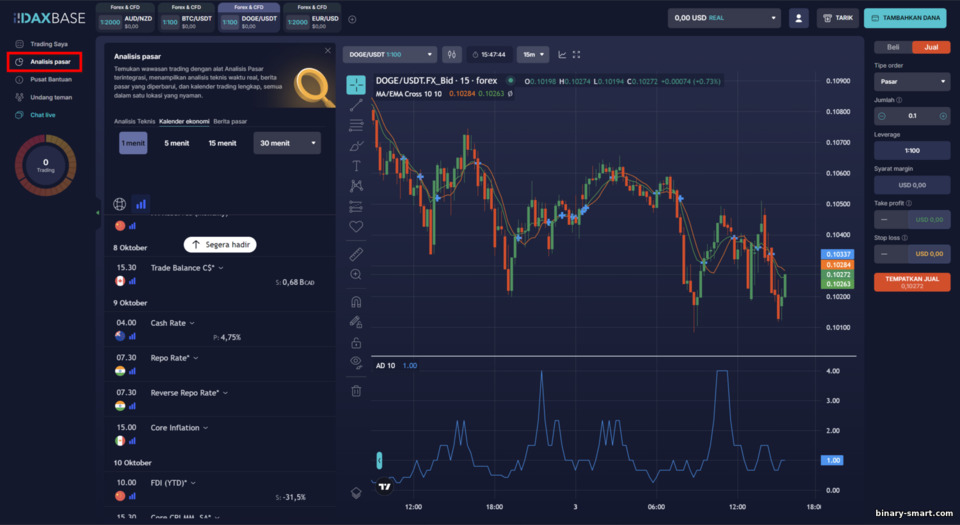This screenshot has height=525, width=960.
Task: Open Pusat Bantuan in sidebar
Action: point(43,80)
